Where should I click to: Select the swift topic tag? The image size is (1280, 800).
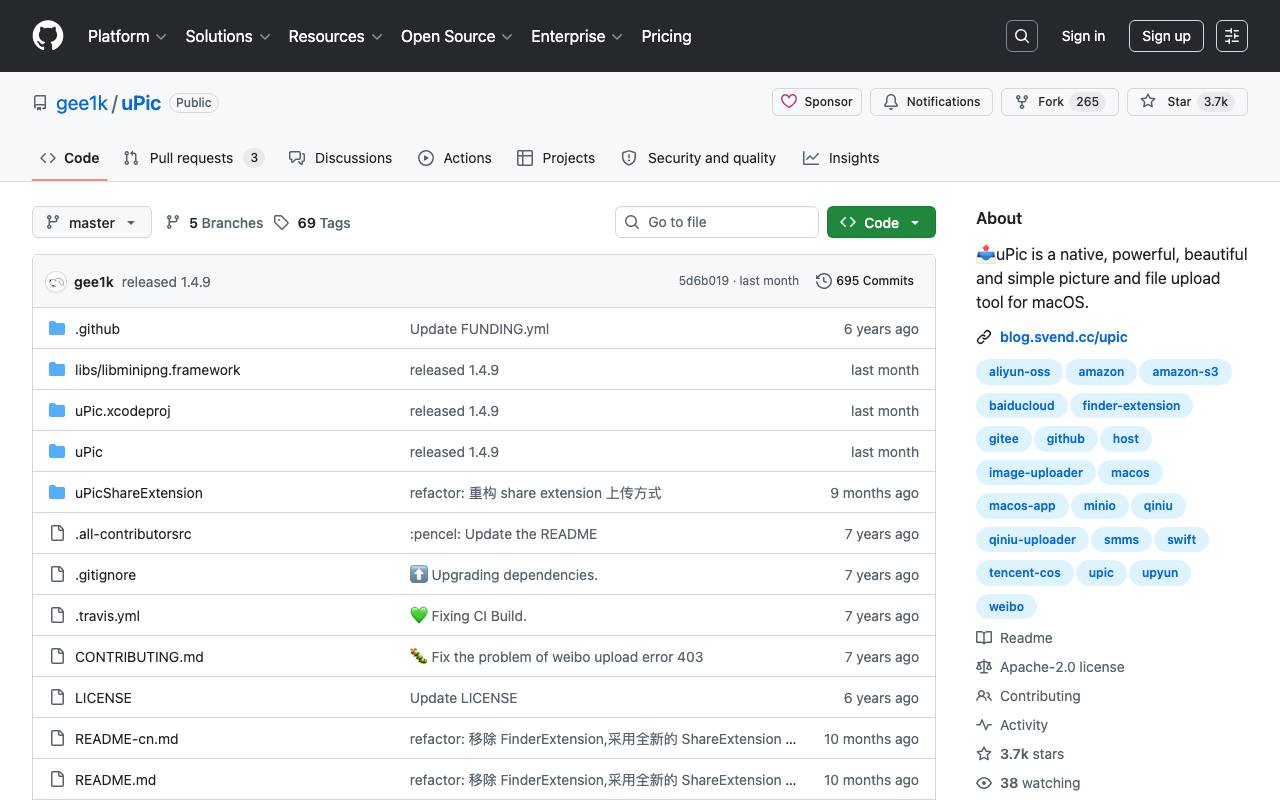pos(1182,540)
